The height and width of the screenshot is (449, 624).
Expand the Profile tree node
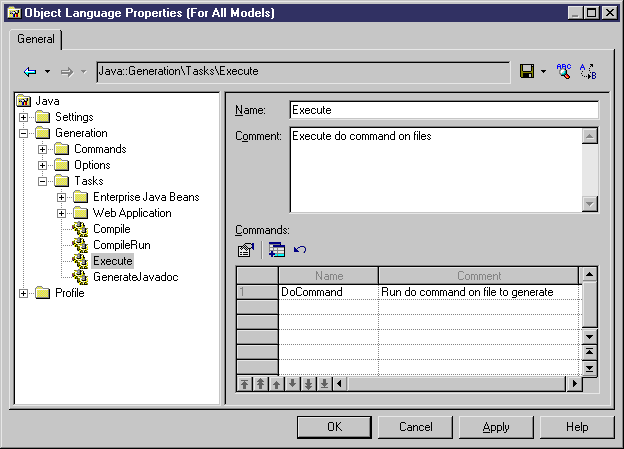pos(23,293)
